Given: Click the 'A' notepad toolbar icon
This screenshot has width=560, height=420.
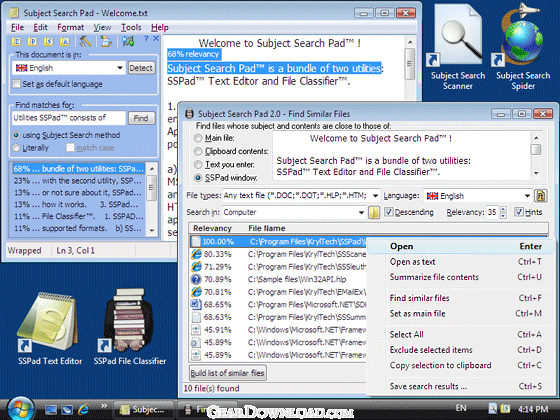Looking at the screenshot, I should [x=64, y=41].
